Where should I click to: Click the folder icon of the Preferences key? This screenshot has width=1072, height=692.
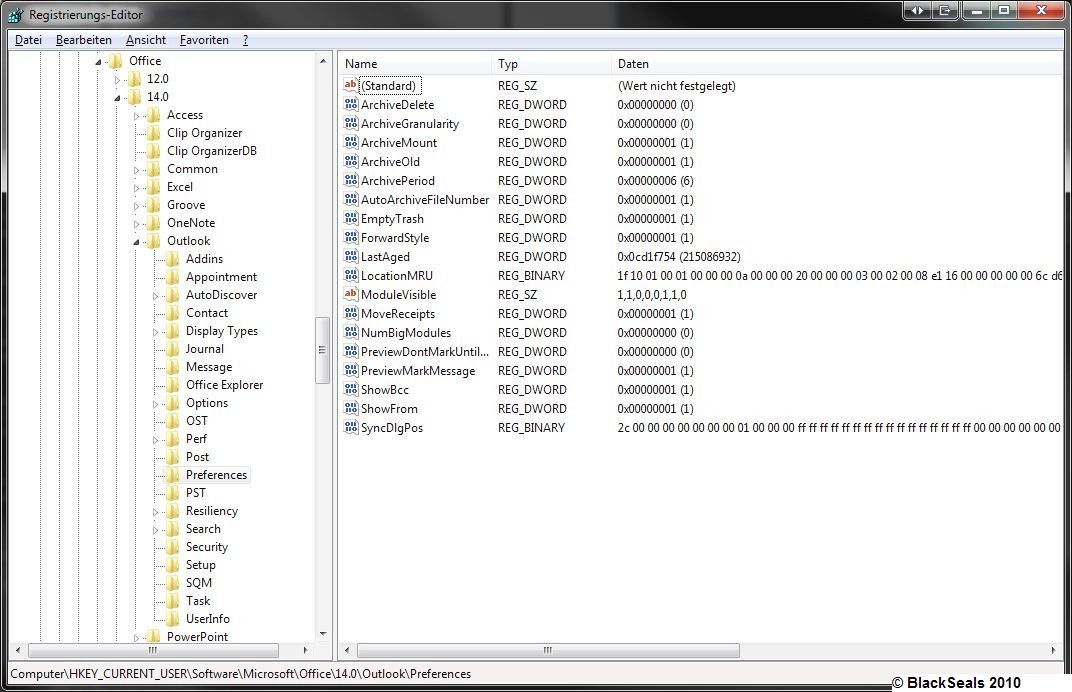[172, 475]
